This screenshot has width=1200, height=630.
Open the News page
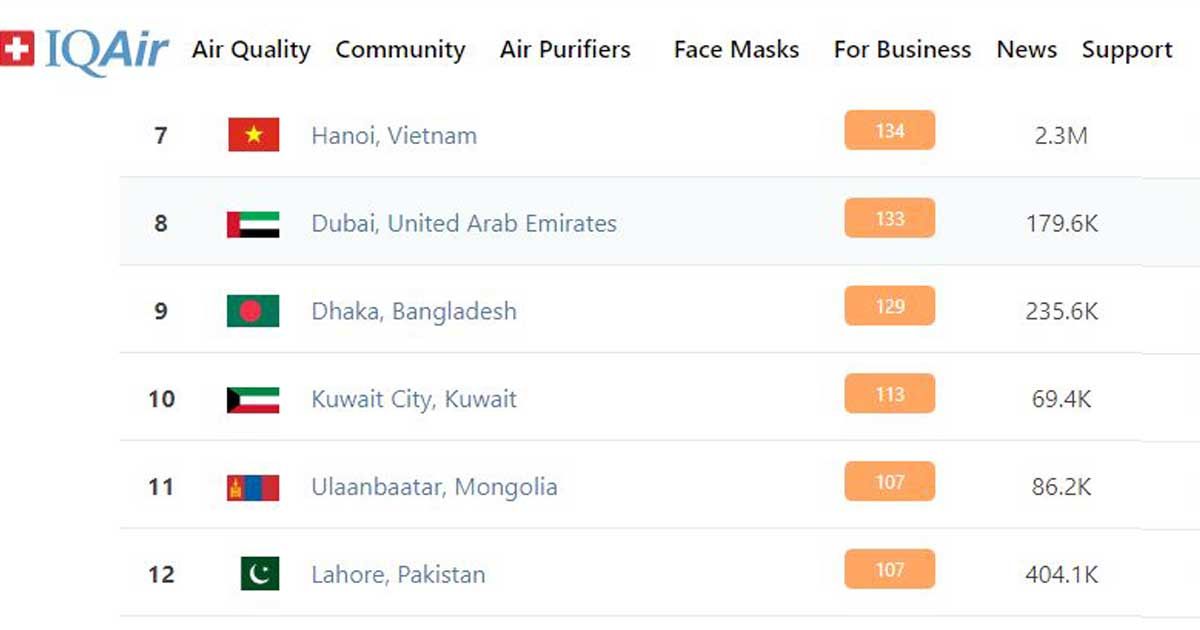1026,50
